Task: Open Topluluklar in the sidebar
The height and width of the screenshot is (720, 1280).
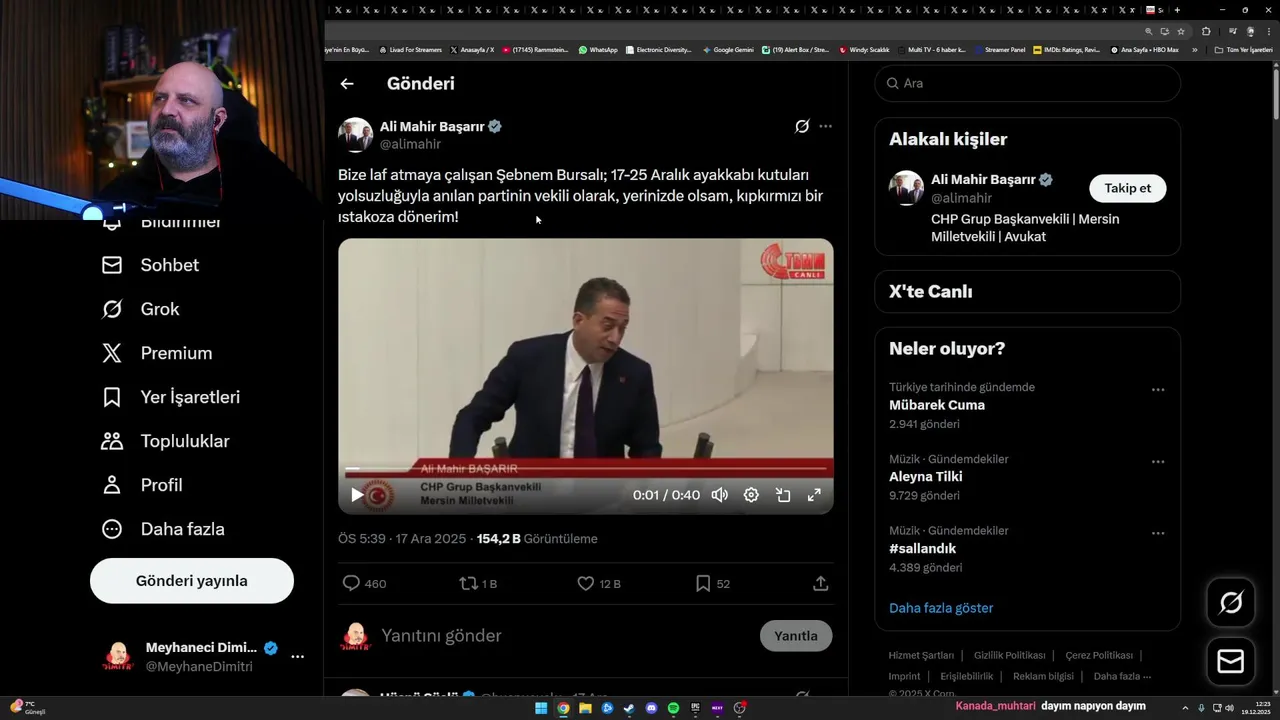Action: [x=166, y=441]
